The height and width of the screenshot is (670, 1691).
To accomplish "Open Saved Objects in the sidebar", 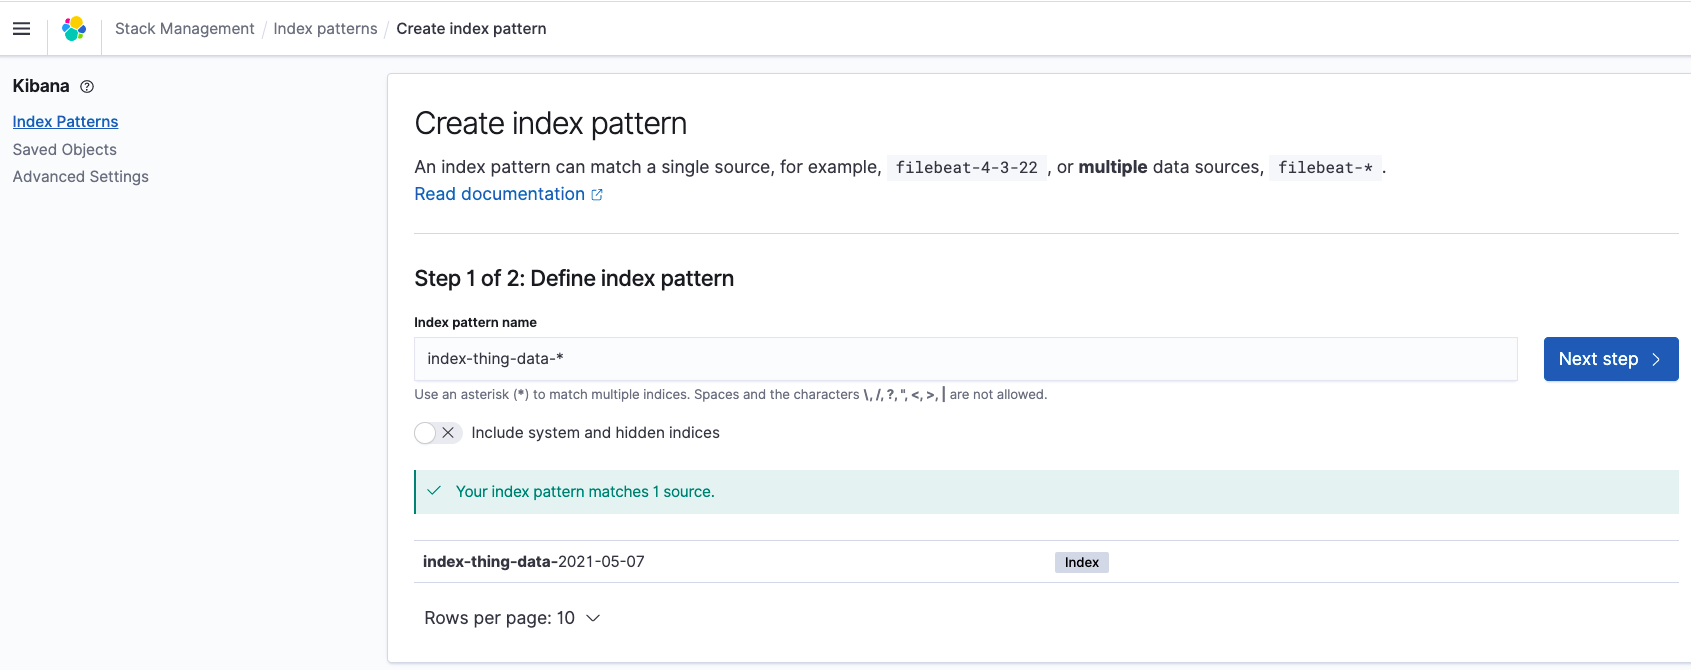I will click(64, 150).
